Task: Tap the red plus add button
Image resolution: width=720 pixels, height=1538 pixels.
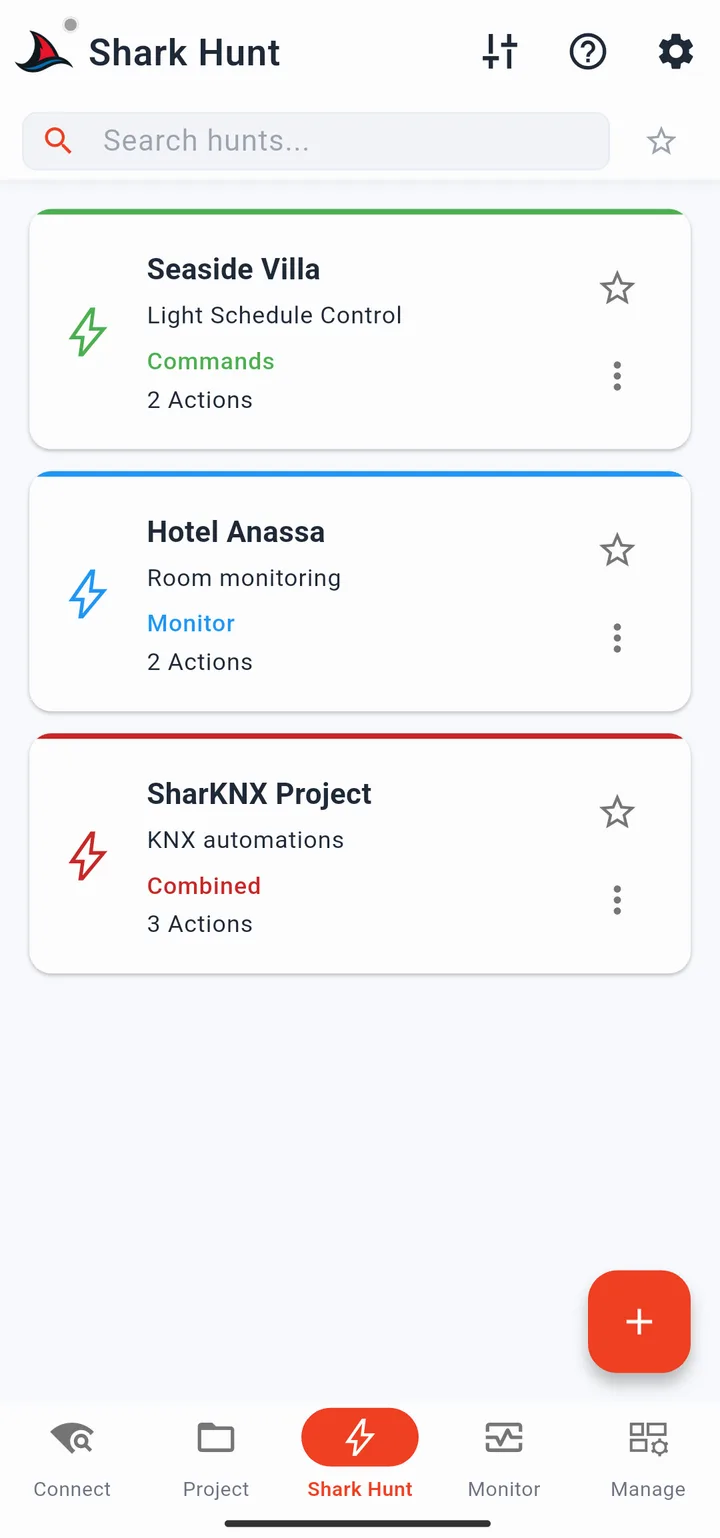Action: click(x=639, y=1321)
